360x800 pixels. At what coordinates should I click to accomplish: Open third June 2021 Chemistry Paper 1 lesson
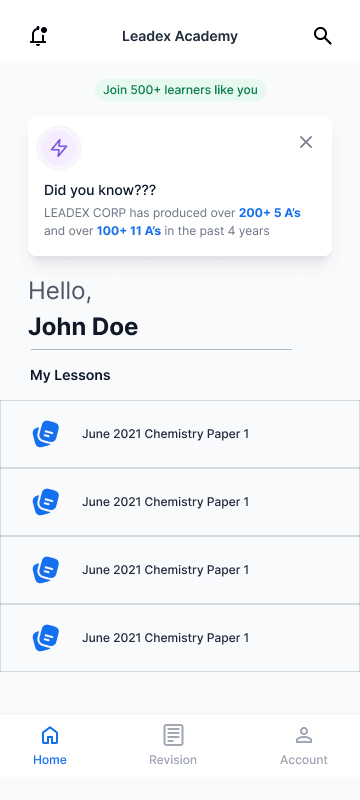(x=180, y=570)
